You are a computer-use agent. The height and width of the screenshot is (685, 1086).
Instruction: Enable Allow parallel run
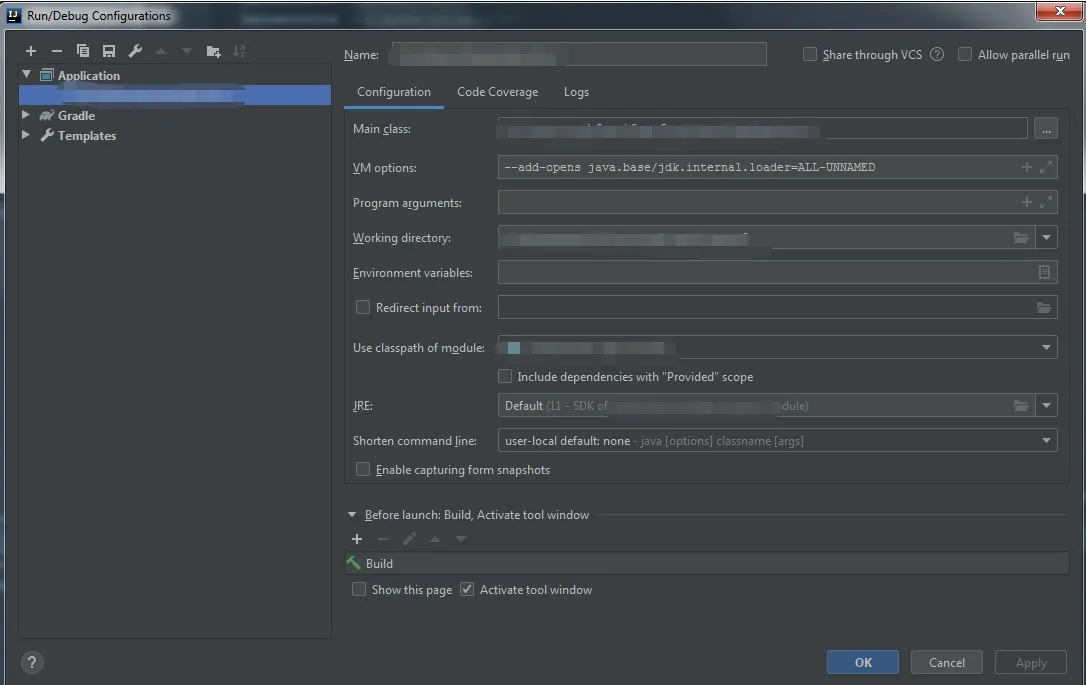(964, 54)
